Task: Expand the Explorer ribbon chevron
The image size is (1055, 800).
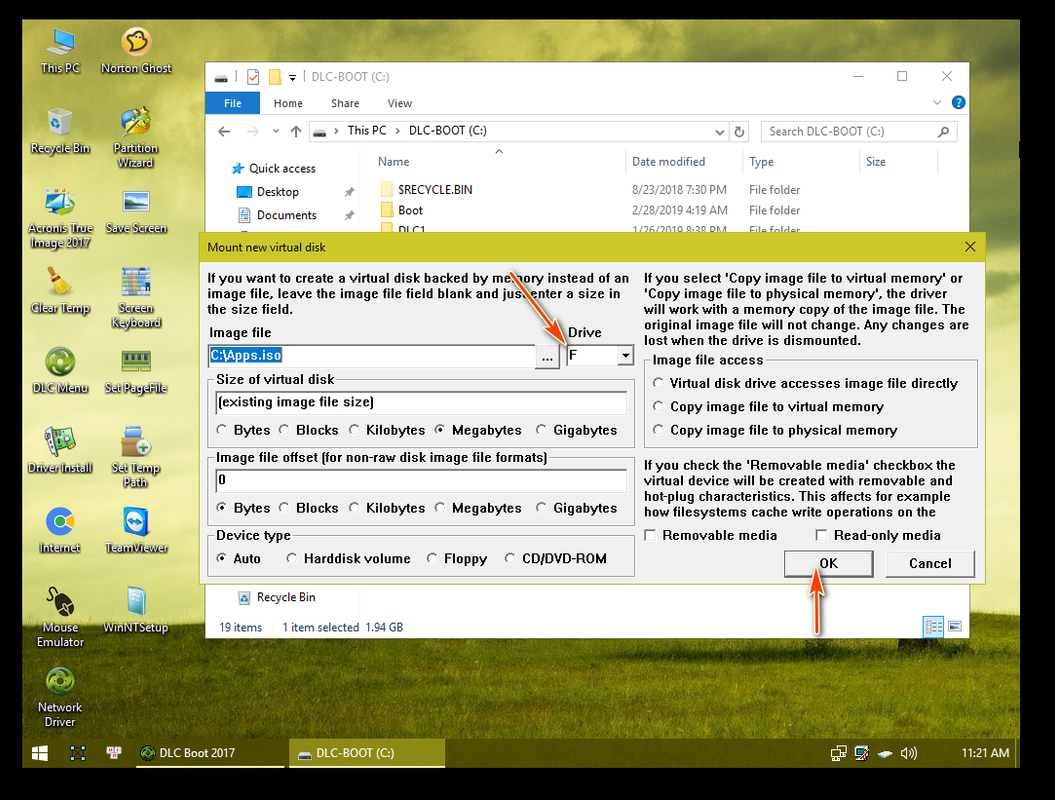Action: click(x=937, y=102)
